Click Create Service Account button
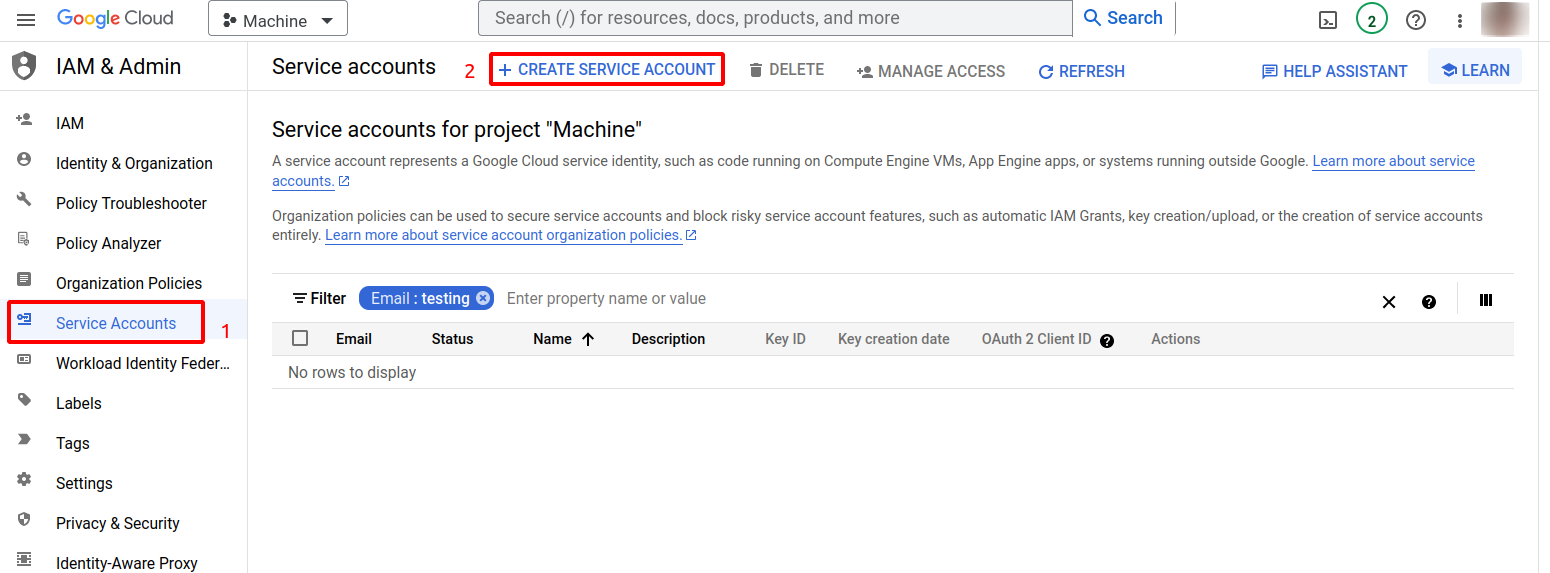Screen dimensions: 1550x573 [x=606, y=70]
